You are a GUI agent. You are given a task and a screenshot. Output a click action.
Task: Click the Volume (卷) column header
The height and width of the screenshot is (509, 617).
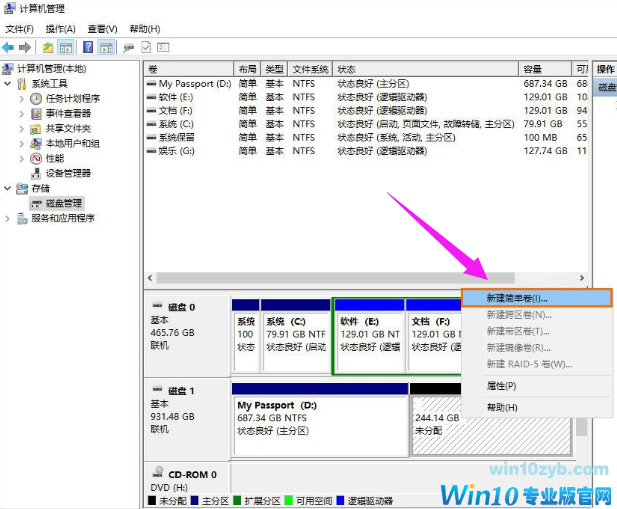[x=189, y=69]
